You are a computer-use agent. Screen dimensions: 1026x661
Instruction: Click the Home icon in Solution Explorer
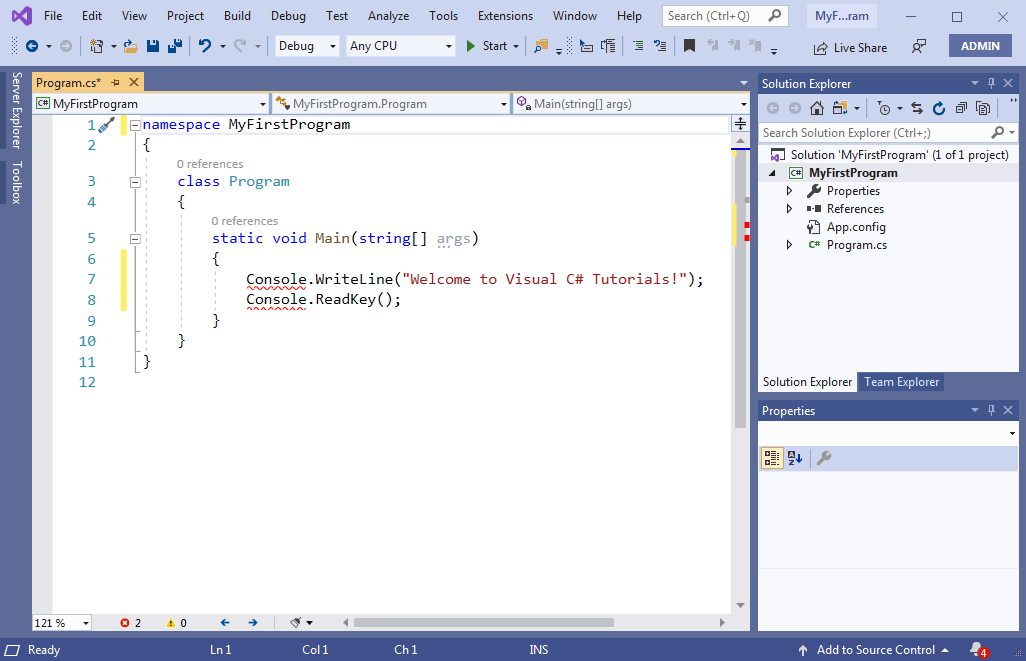pyautogui.click(x=817, y=108)
